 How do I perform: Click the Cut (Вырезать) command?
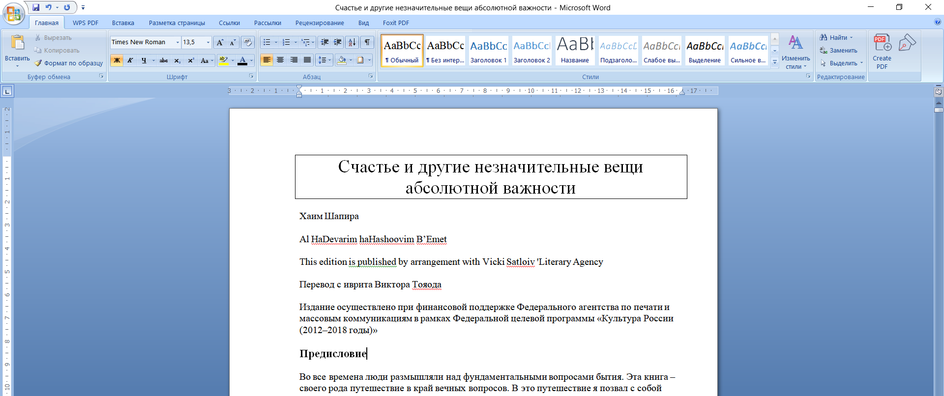pyautogui.click(x=54, y=37)
